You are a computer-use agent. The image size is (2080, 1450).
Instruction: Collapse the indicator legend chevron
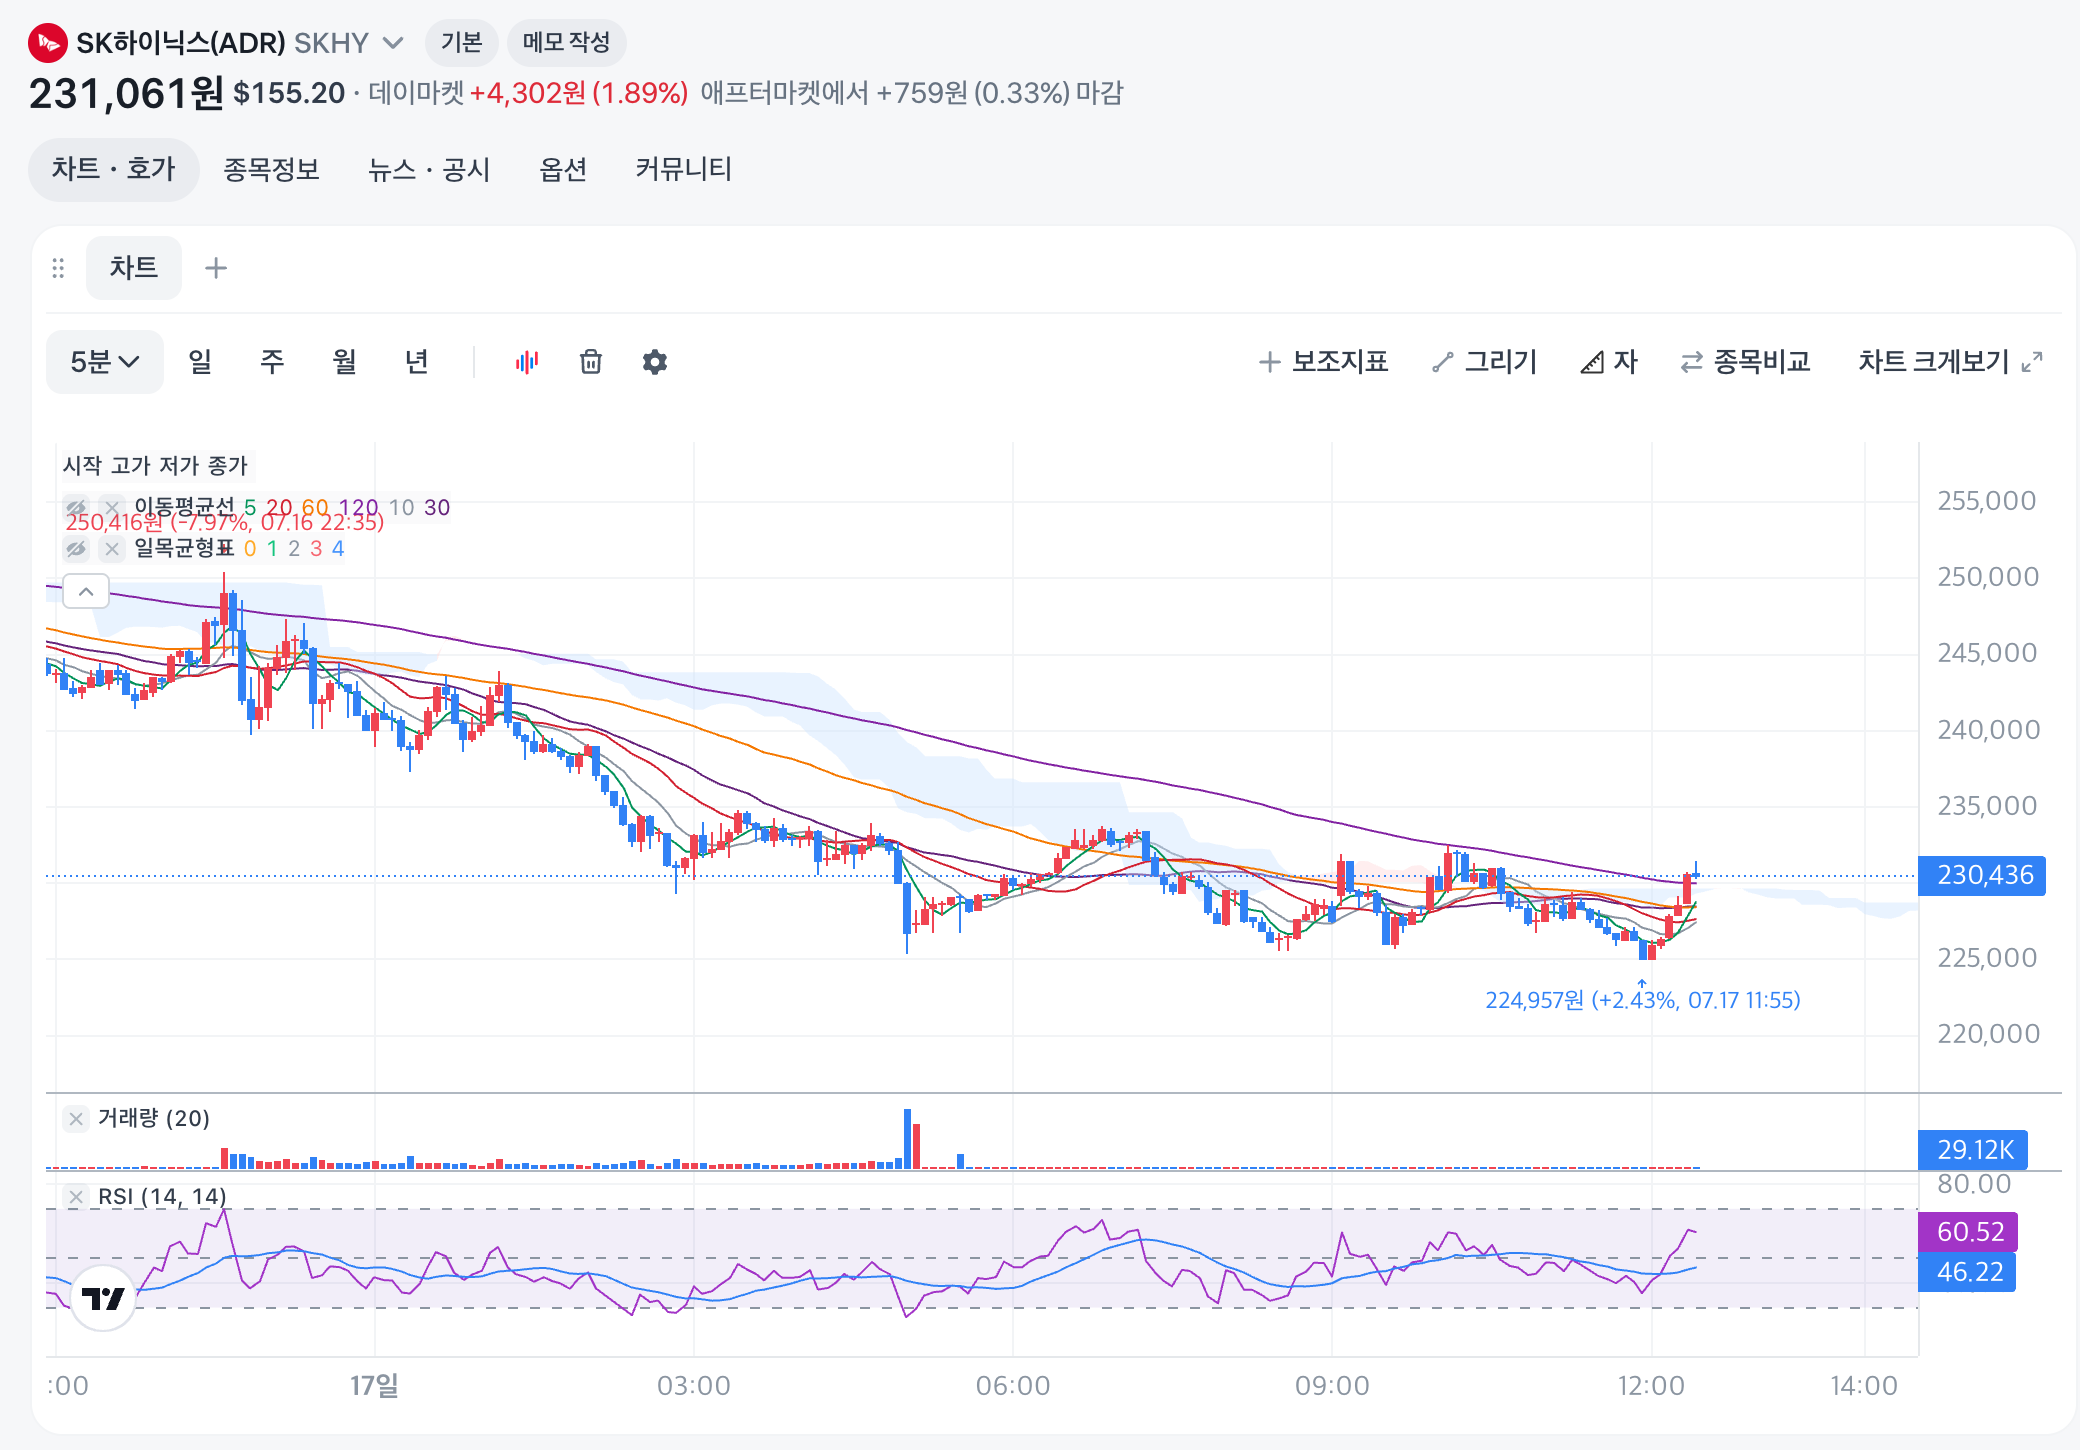pyautogui.click(x=86, y=592)
